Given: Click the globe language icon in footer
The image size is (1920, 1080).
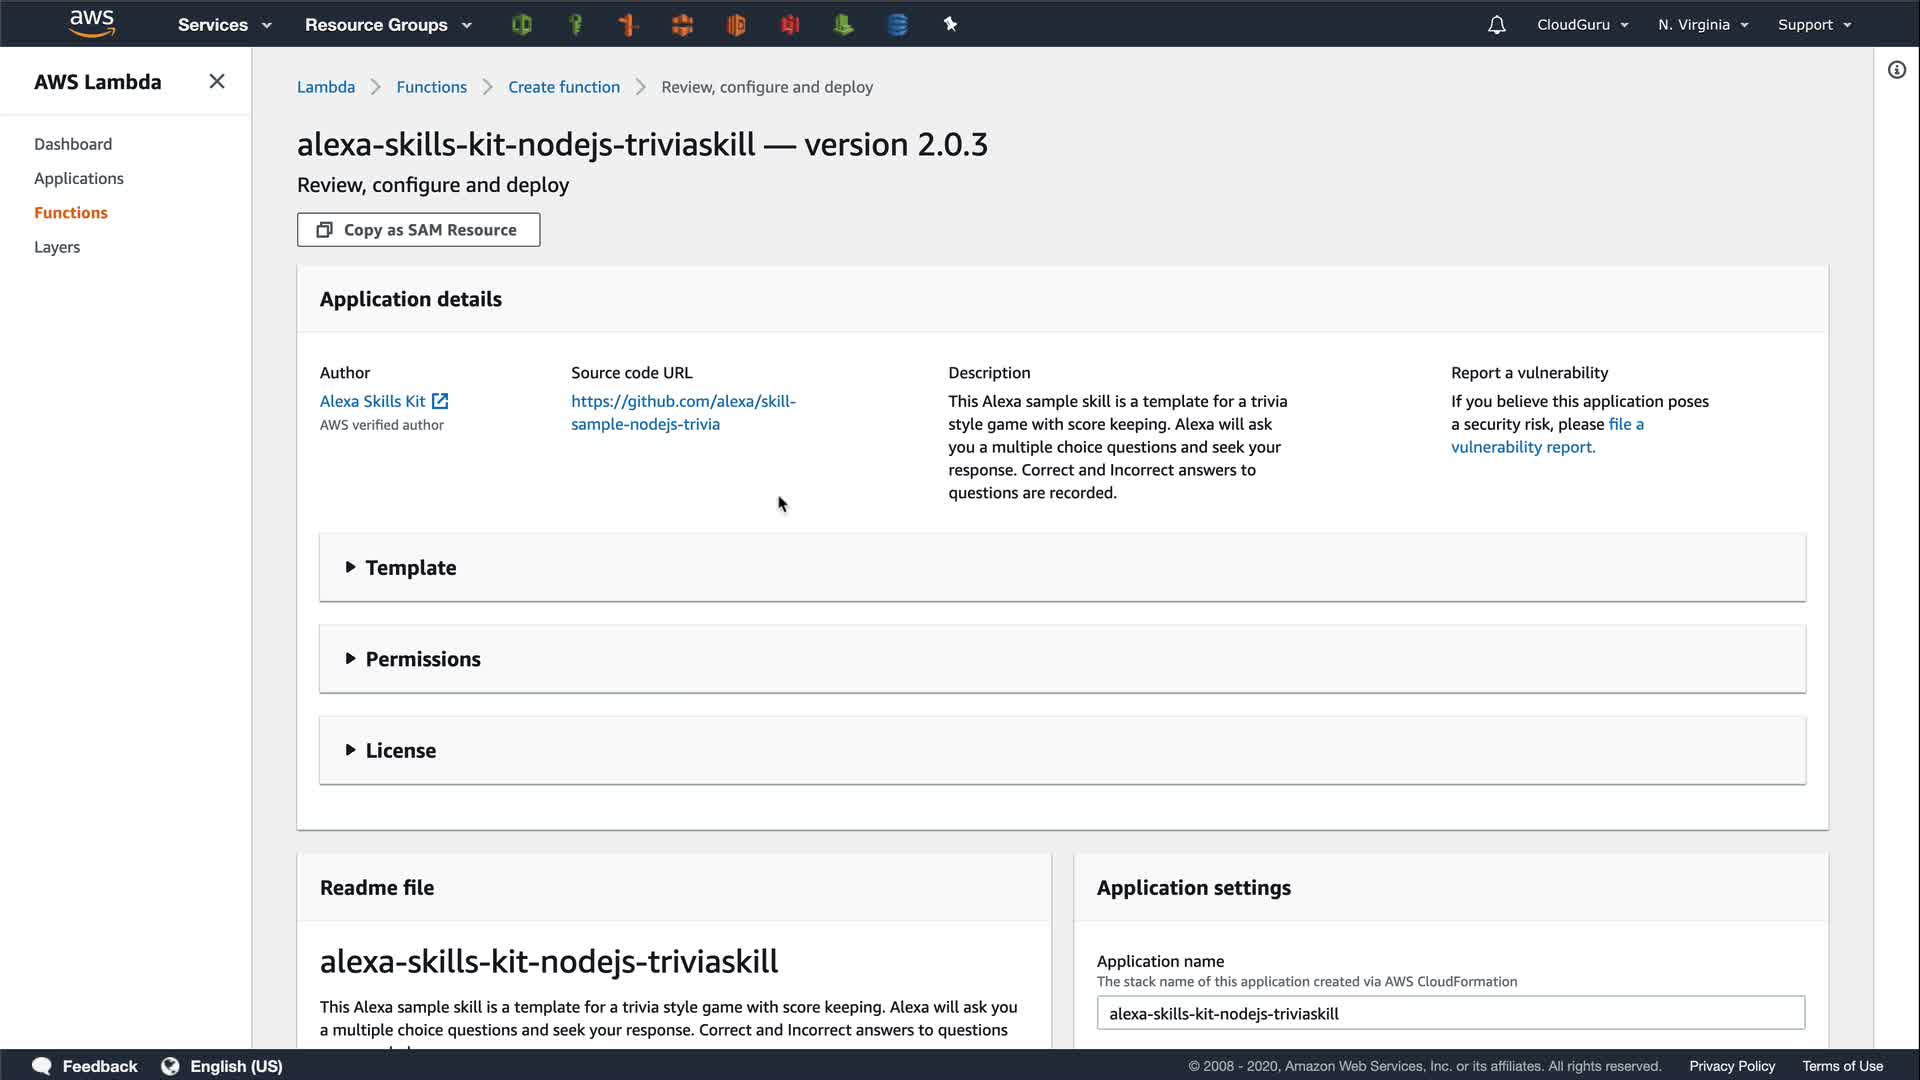Looking at the screenshot, I should [x=170, y=1066].
